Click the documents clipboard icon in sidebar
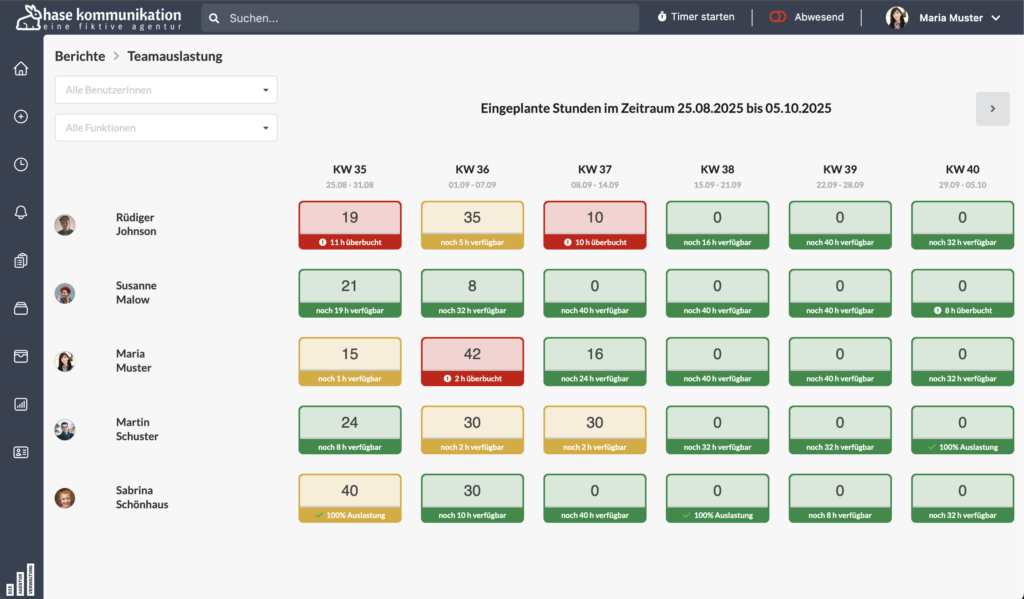This screenshot has height=599, width=1024. [21, 260]
